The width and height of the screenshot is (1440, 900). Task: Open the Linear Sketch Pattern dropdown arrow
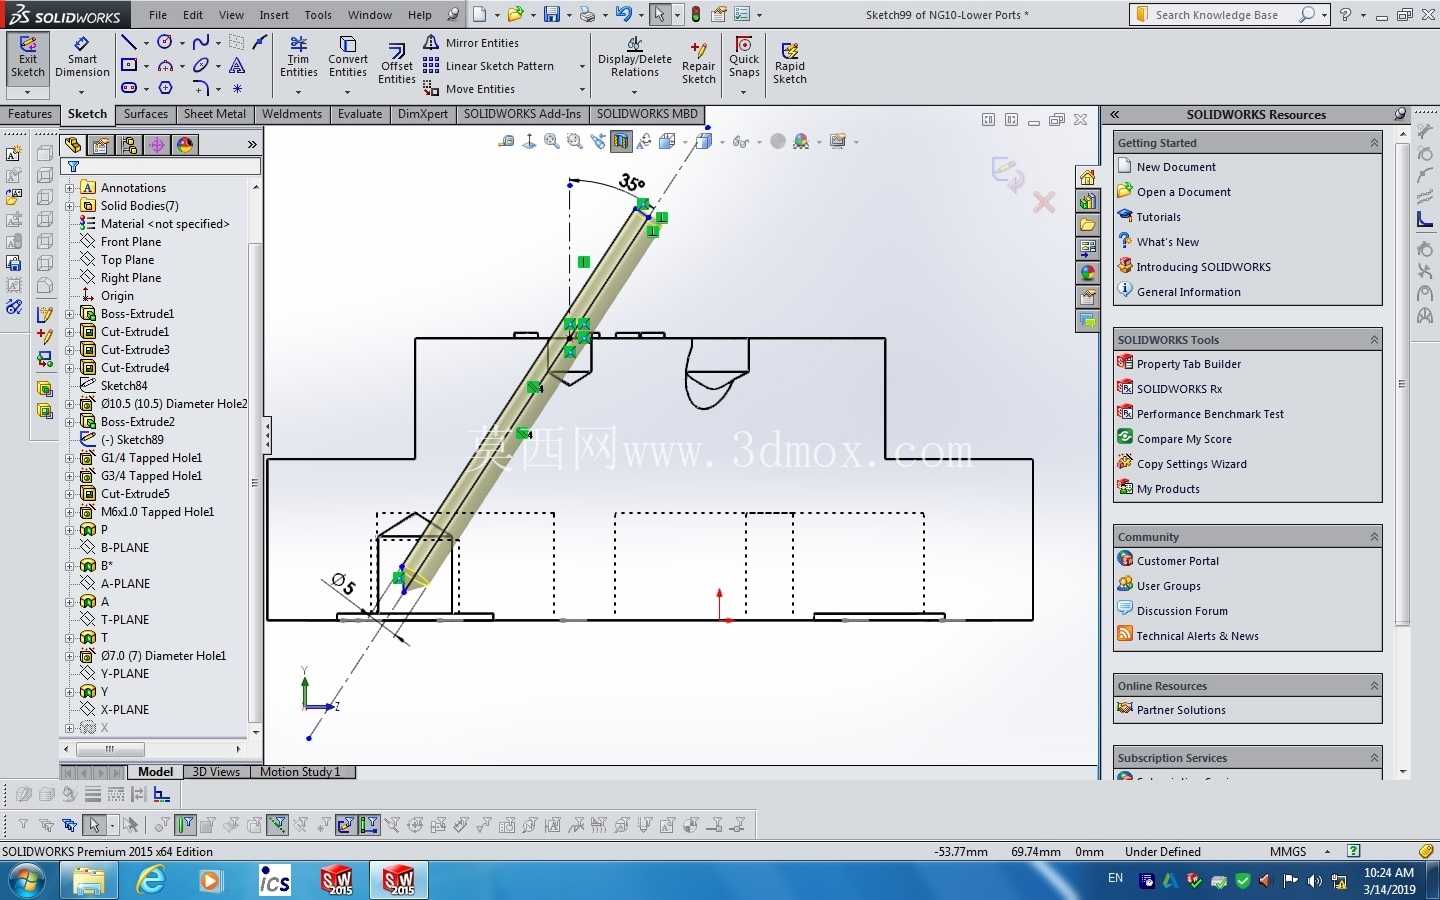(582, 66)
